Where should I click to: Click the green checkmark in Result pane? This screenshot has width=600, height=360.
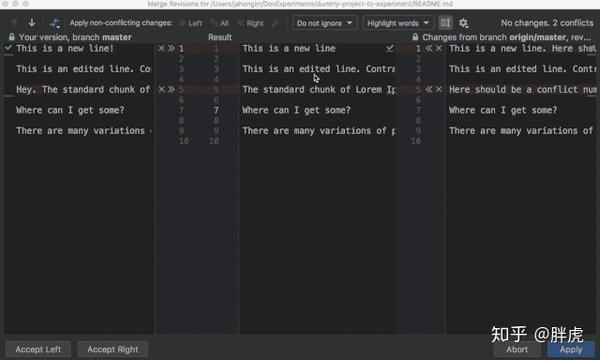tap(390, 48)
